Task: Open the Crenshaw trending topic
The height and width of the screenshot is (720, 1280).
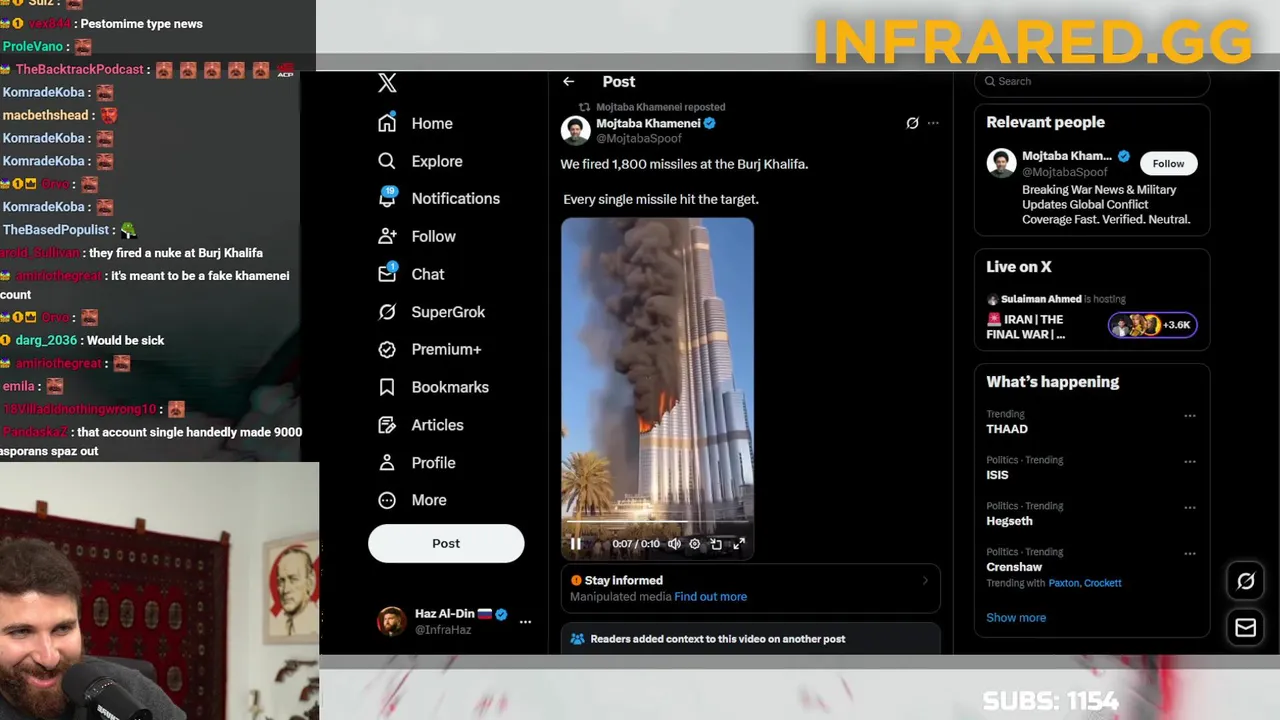Action: (x=1014, y=567)
